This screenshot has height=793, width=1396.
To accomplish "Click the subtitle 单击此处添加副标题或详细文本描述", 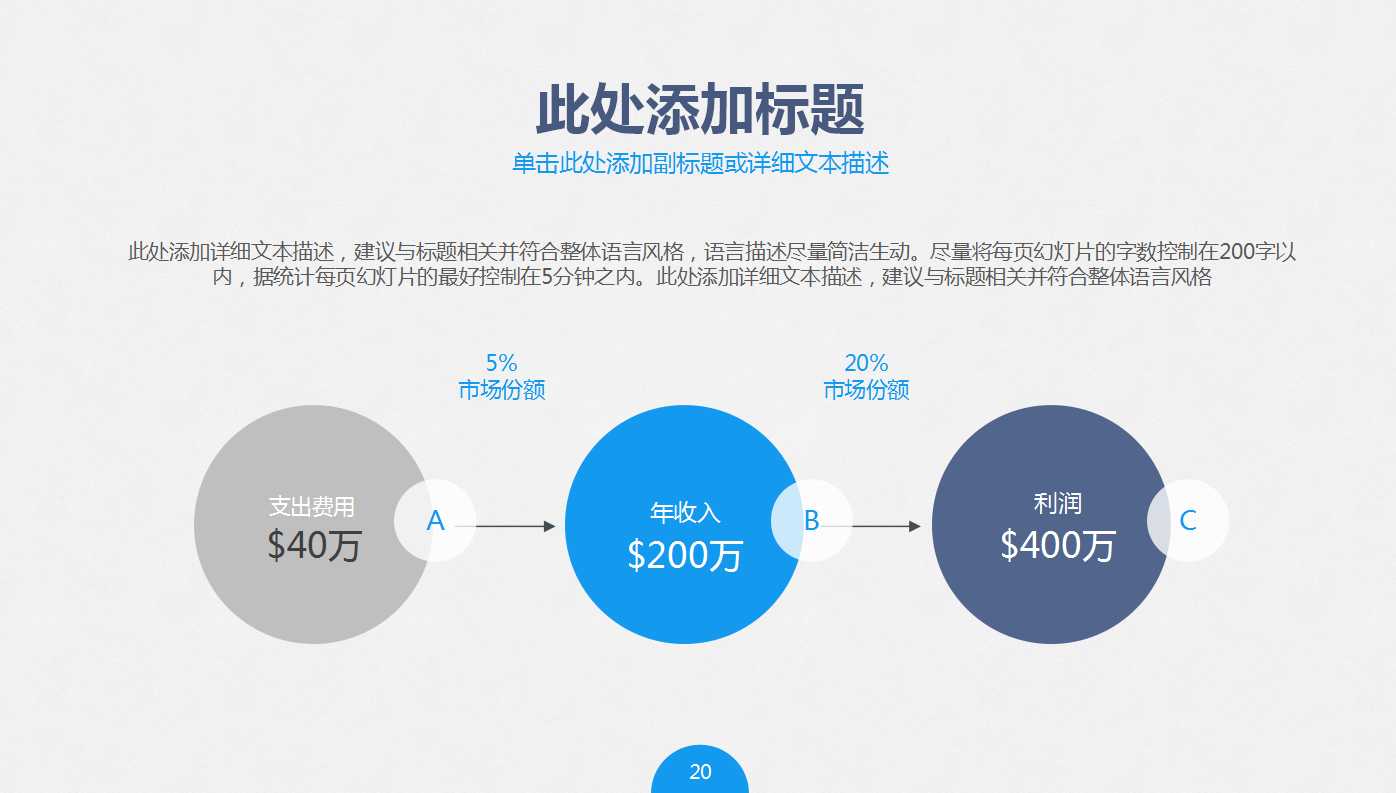I will point(697,162).
